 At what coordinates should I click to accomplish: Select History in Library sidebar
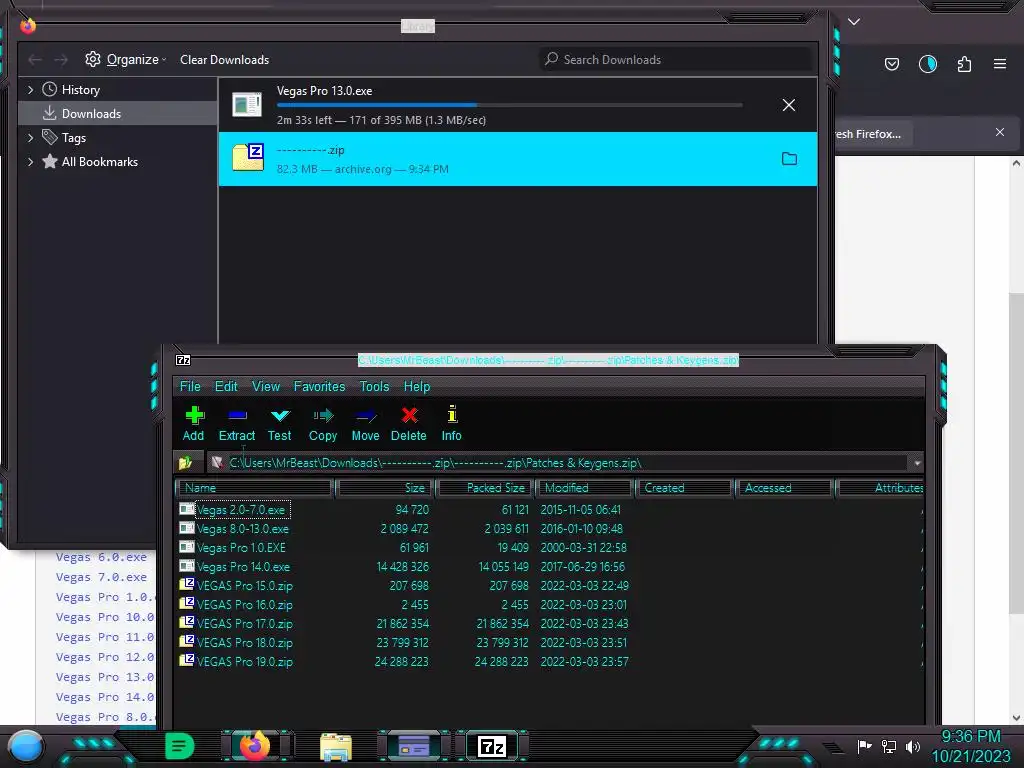118,89
